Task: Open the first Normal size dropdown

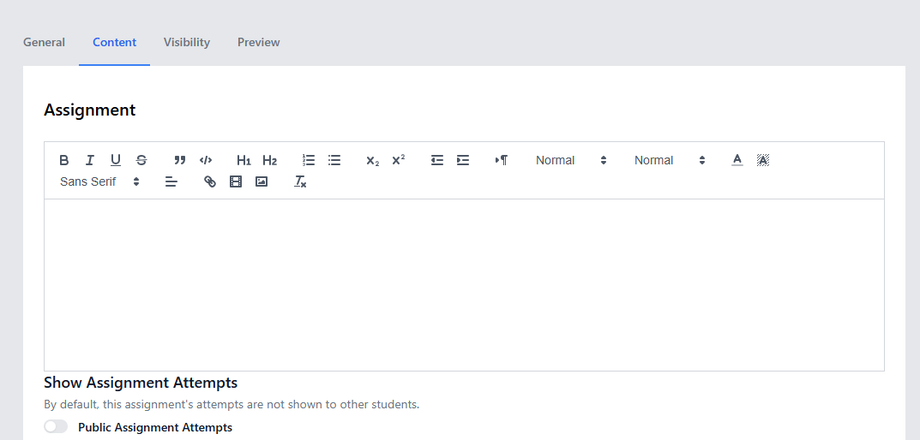Action: [x=571, y=160]
